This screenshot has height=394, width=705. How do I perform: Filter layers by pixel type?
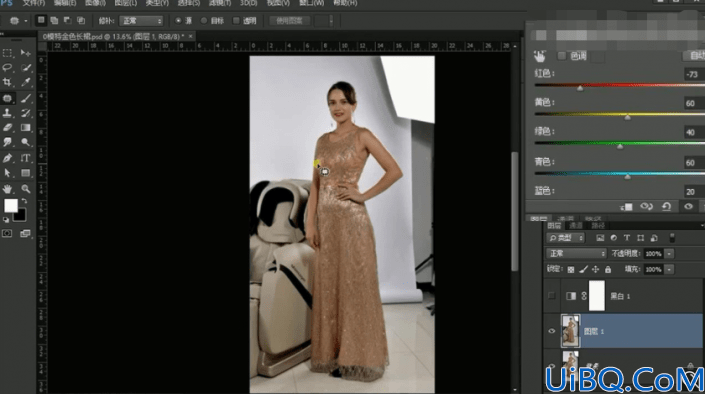(600, 238)
